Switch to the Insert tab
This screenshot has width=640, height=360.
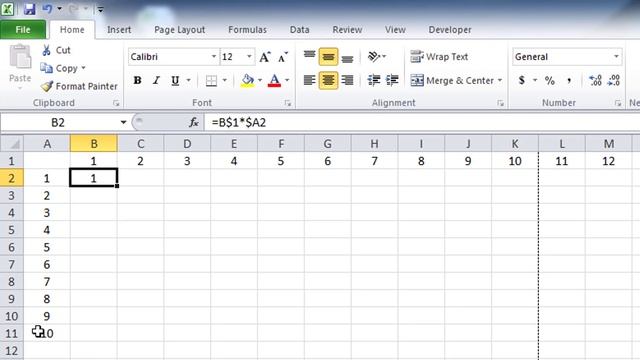tap(119, 30)
